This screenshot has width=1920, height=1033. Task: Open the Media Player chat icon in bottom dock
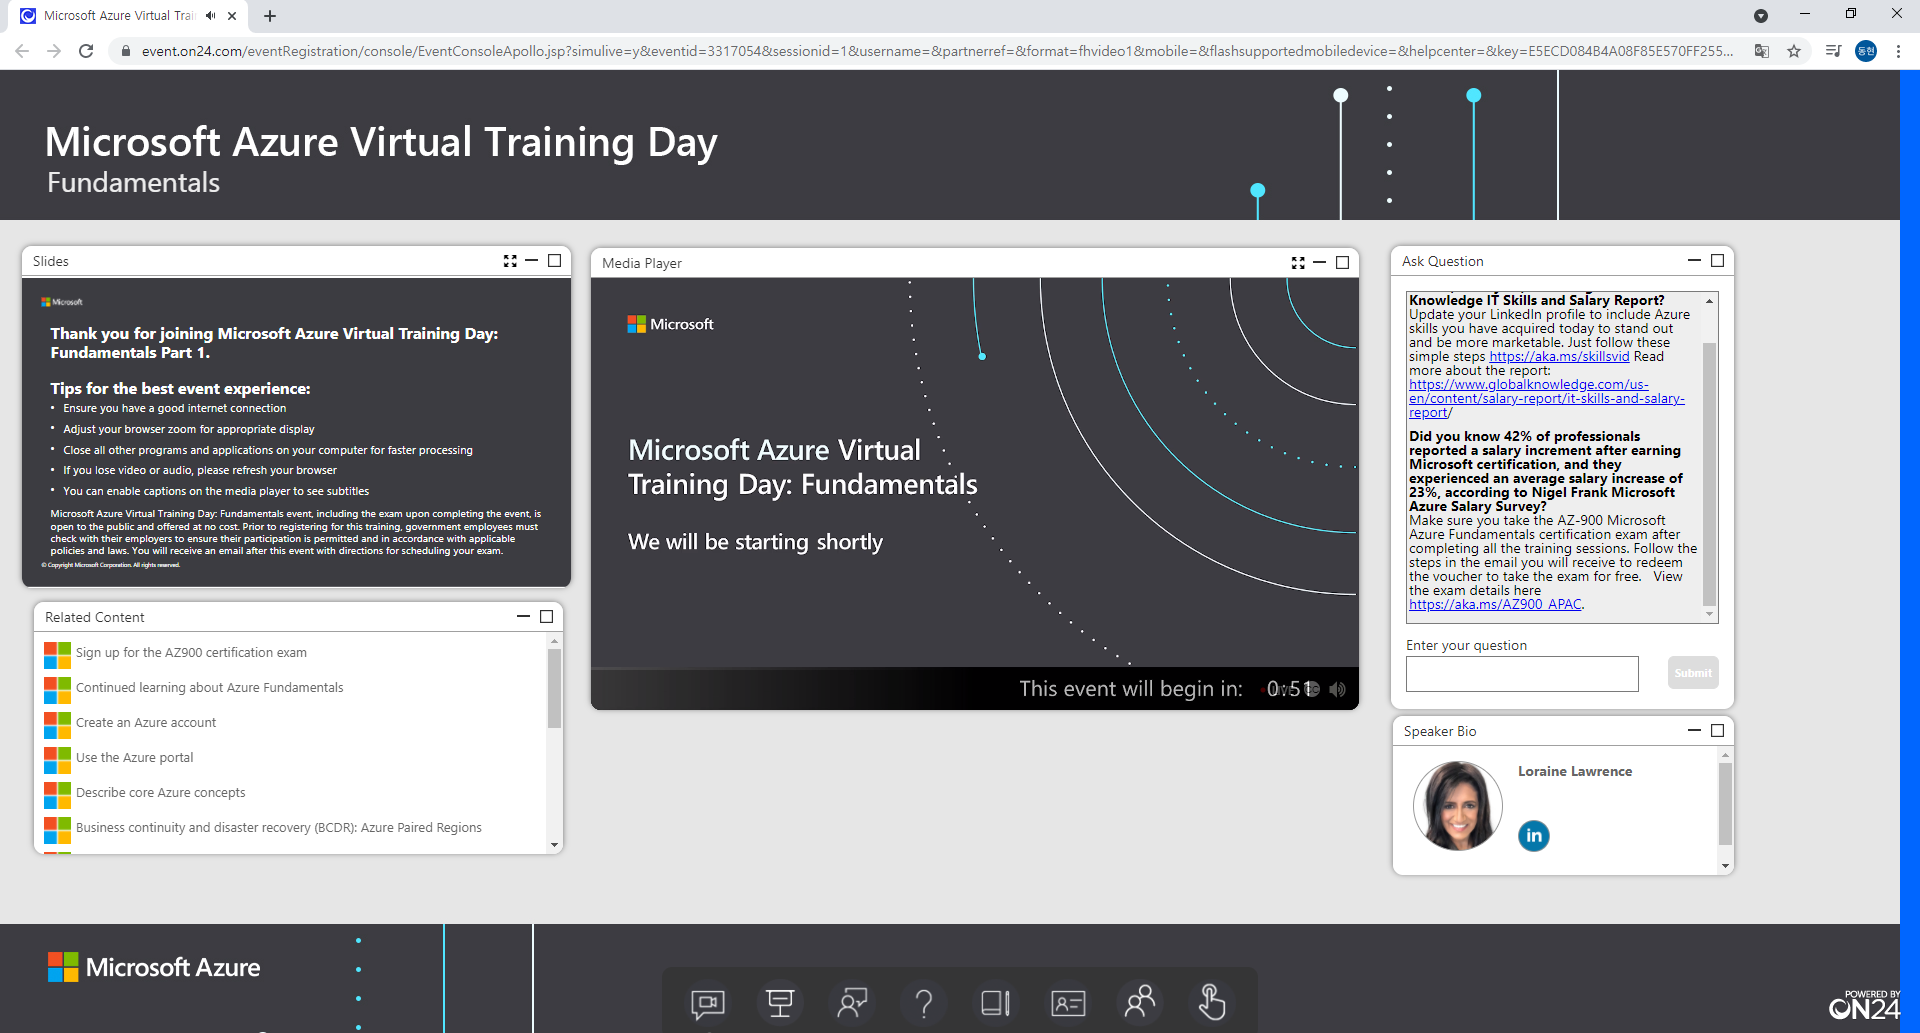(708, 1003)
